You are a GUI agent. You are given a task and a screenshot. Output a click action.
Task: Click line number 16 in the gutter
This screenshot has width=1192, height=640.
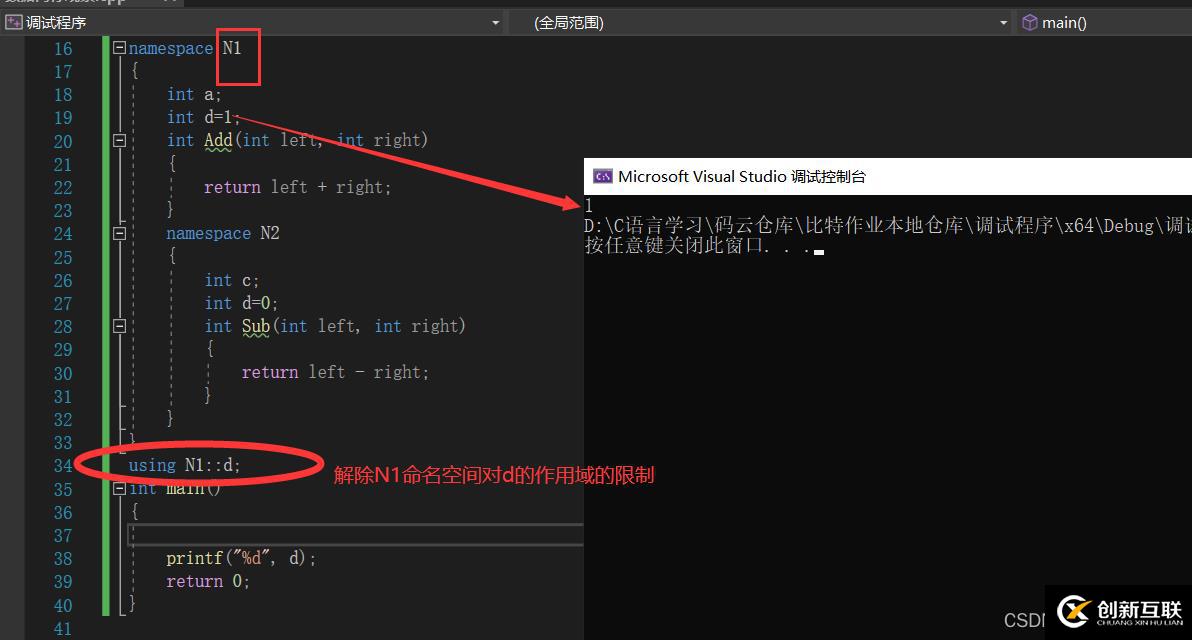coord(62,49)
